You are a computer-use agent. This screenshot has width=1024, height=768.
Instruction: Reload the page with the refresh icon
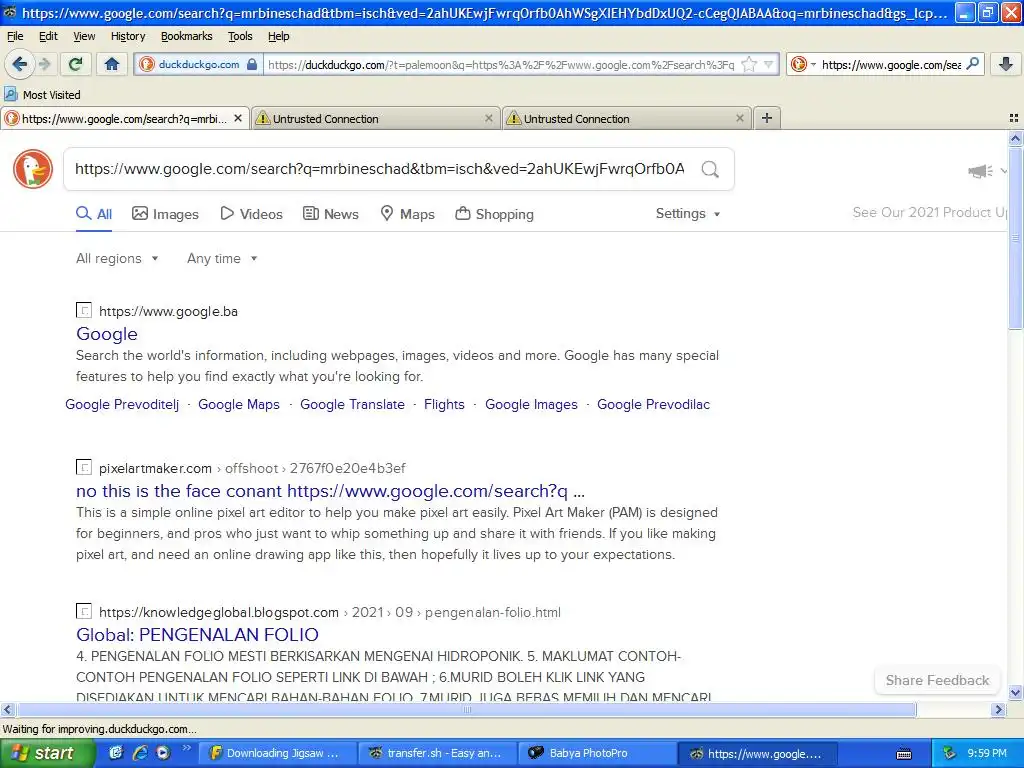tap(76, 64)
